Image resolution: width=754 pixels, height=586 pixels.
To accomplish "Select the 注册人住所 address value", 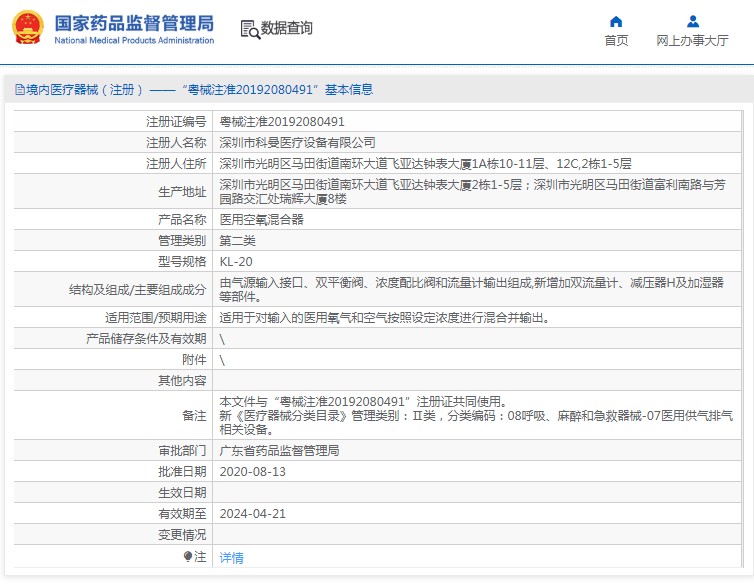I will tap(425, 164).
